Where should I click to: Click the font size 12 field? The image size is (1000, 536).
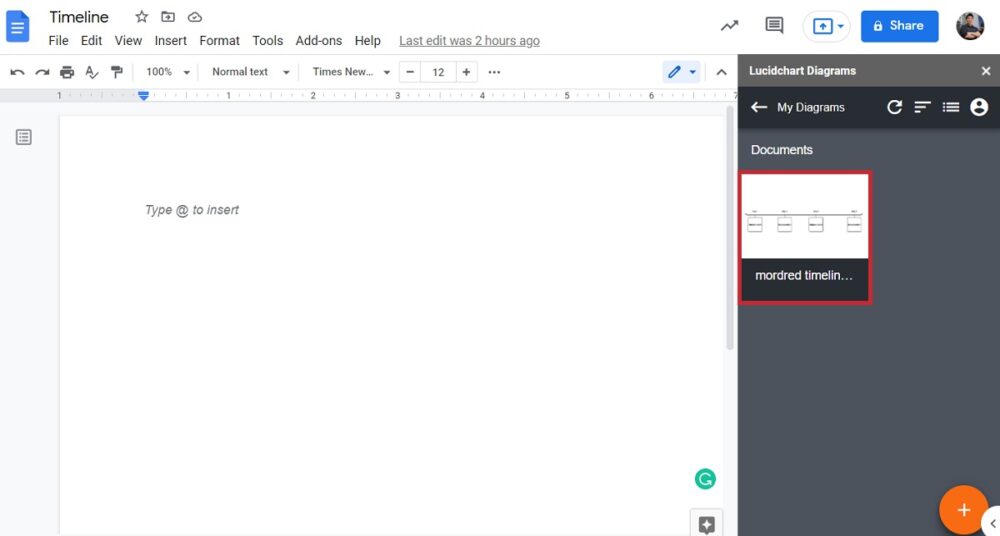(438, 72)
